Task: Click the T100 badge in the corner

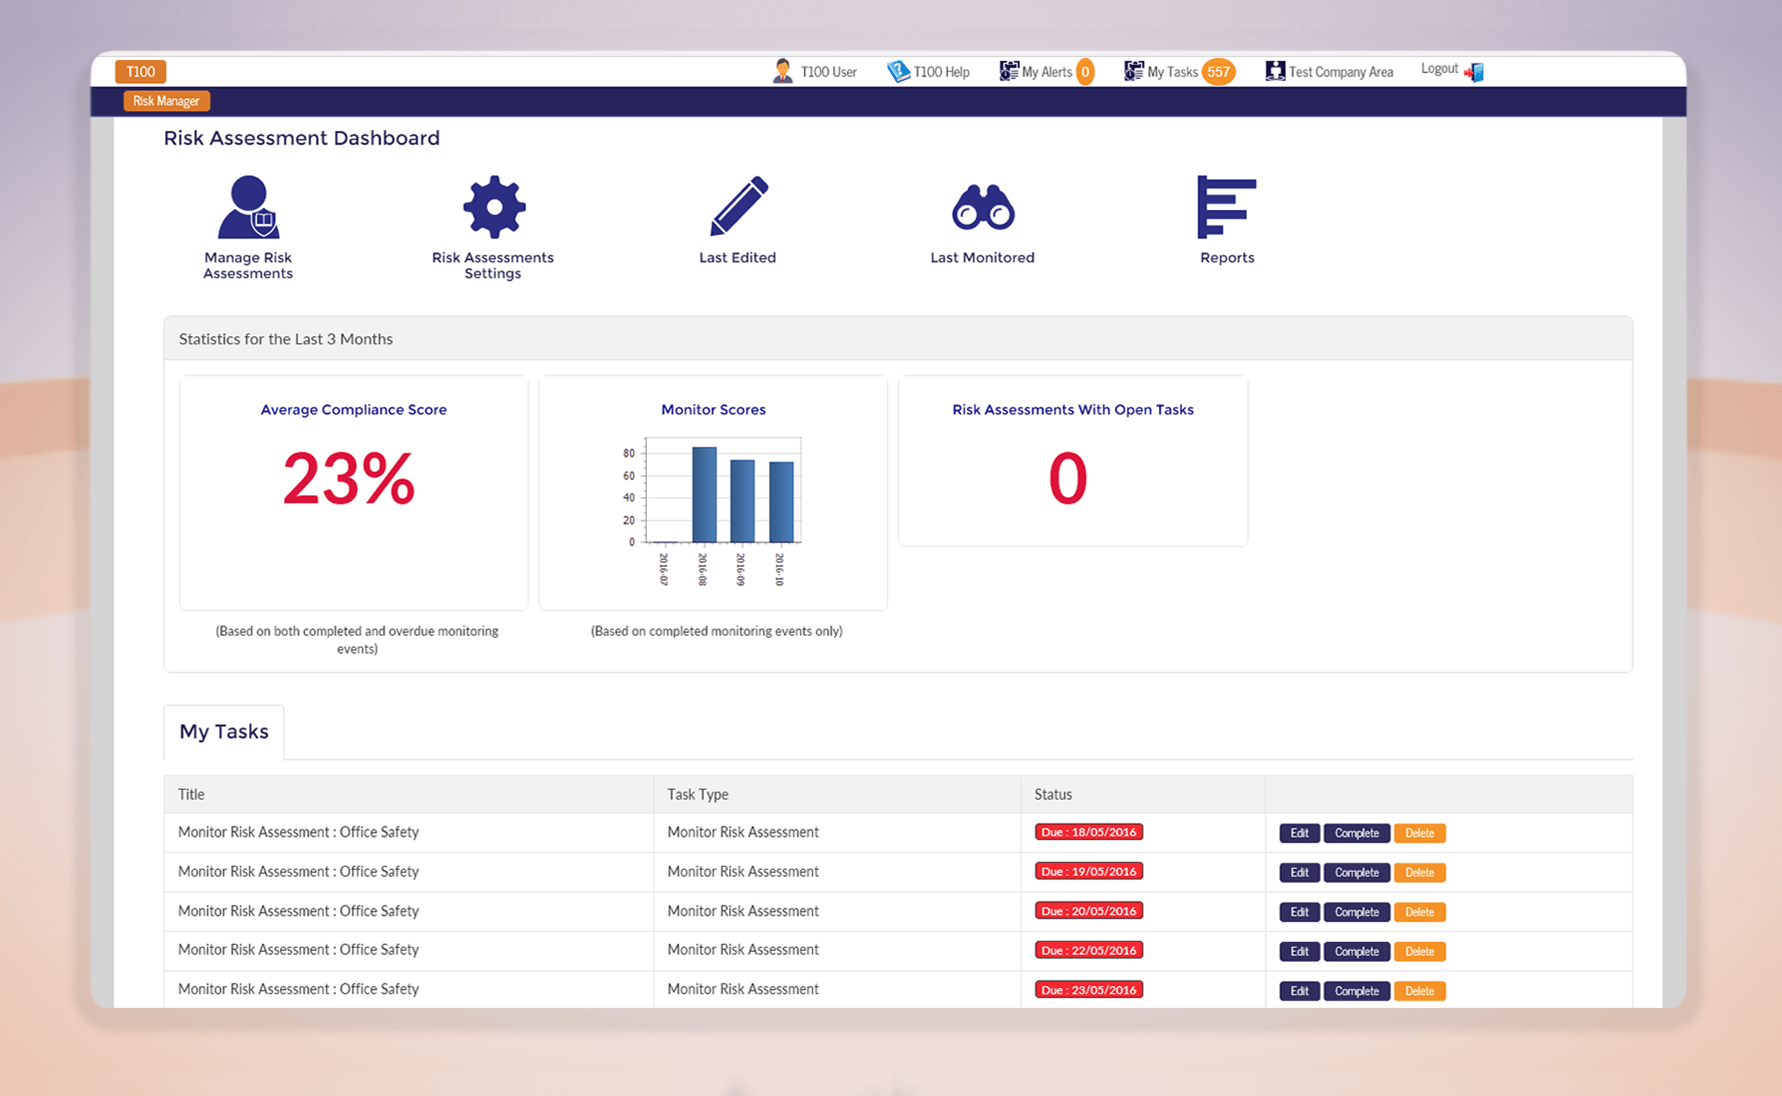Action: [x=140, y=71]
